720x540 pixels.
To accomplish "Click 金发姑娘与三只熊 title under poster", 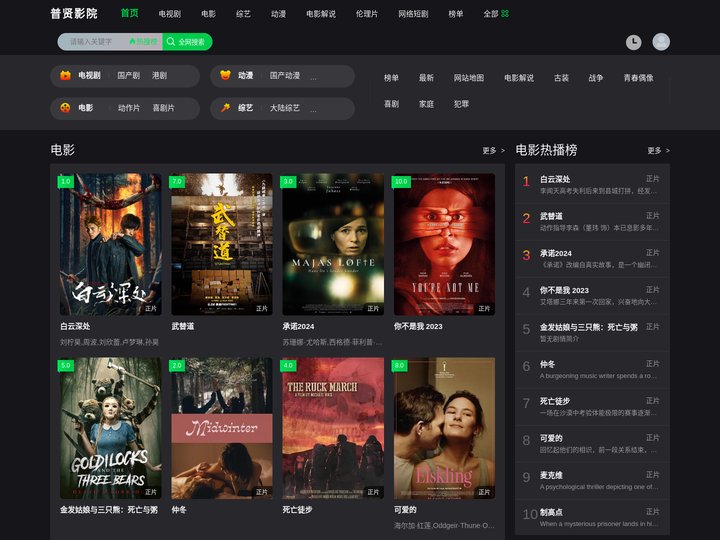I will 109,510.
